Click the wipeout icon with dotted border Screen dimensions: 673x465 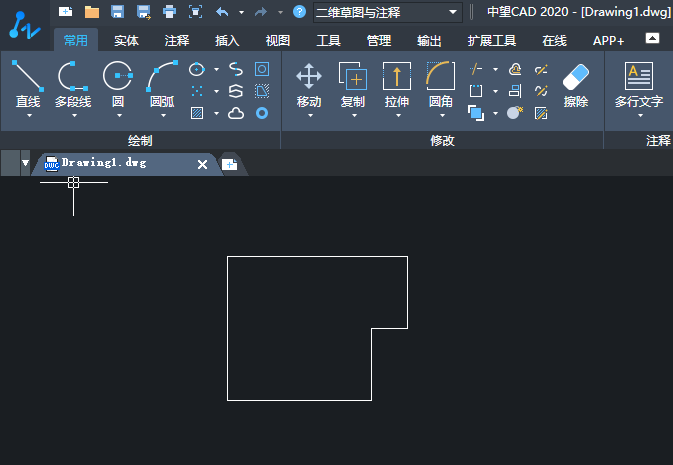coord(262,91)
